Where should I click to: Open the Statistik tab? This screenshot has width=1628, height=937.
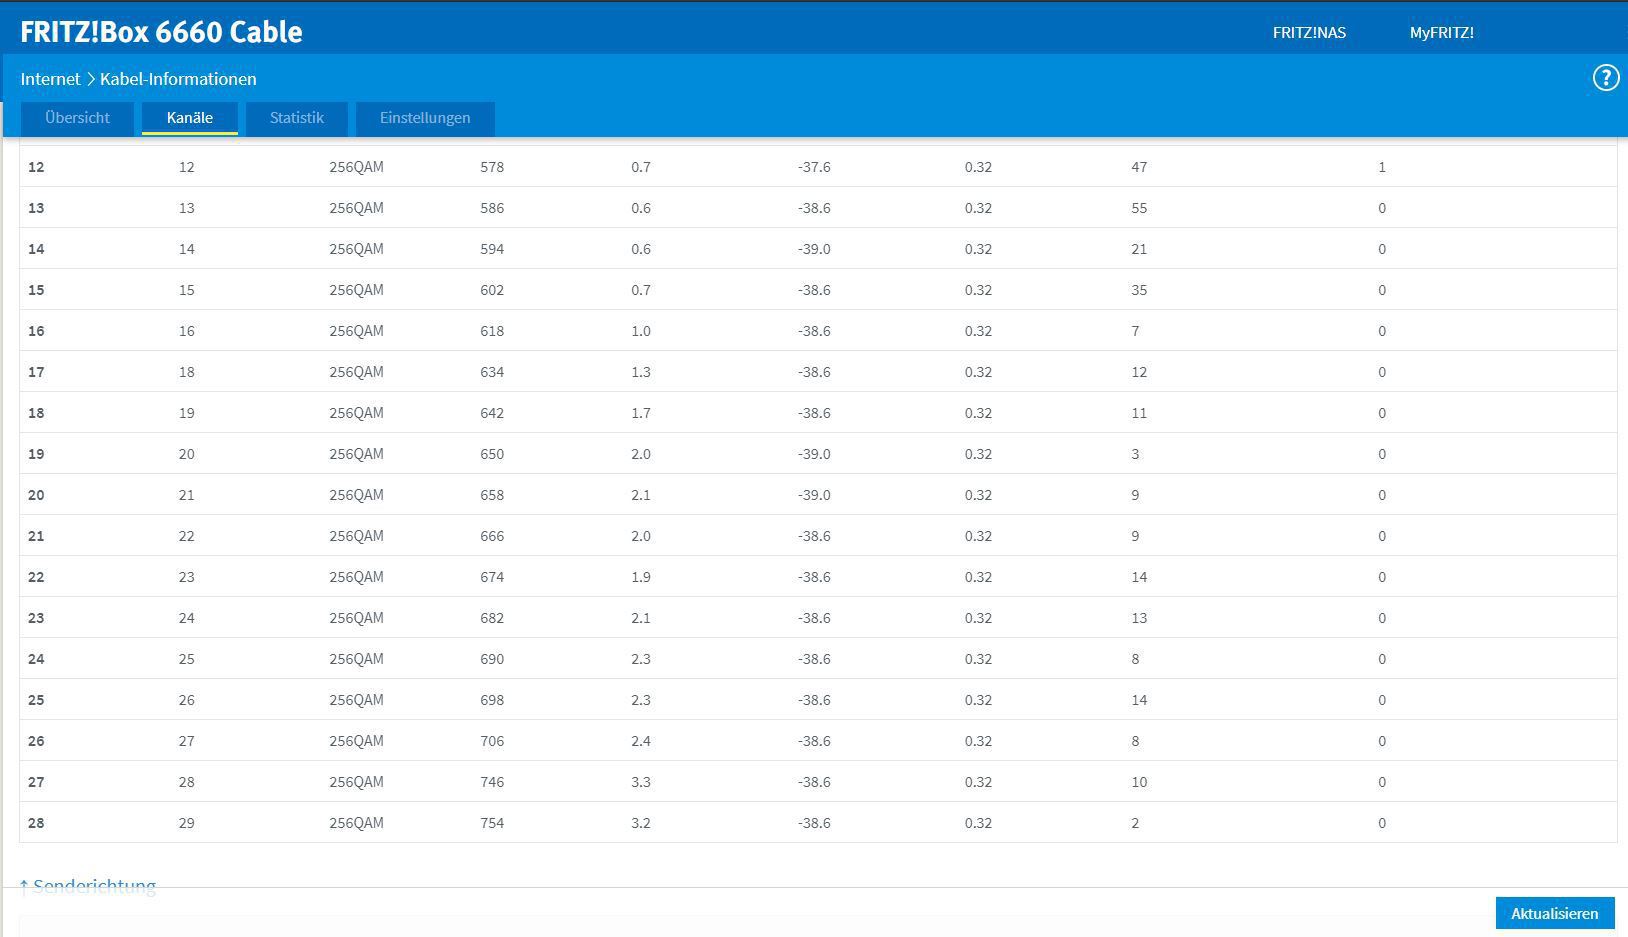[296, 118]
